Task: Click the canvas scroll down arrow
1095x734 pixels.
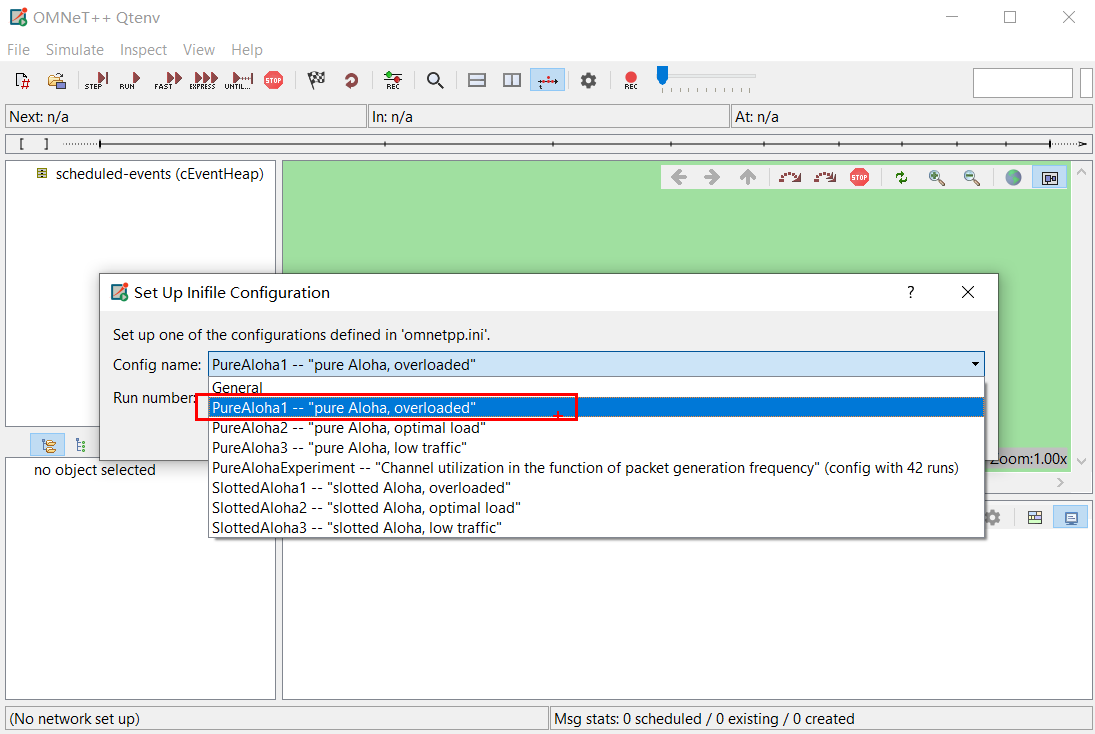Action: pos(1082,462)
